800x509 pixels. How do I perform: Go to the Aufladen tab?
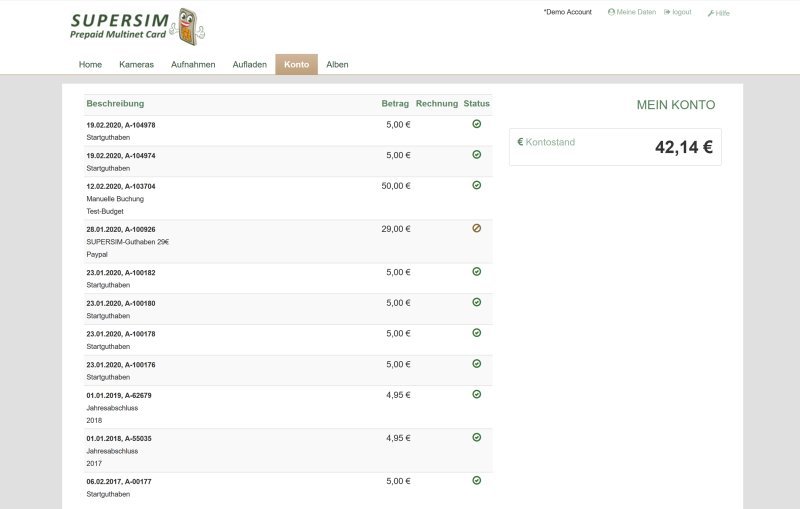click(249, 65)
